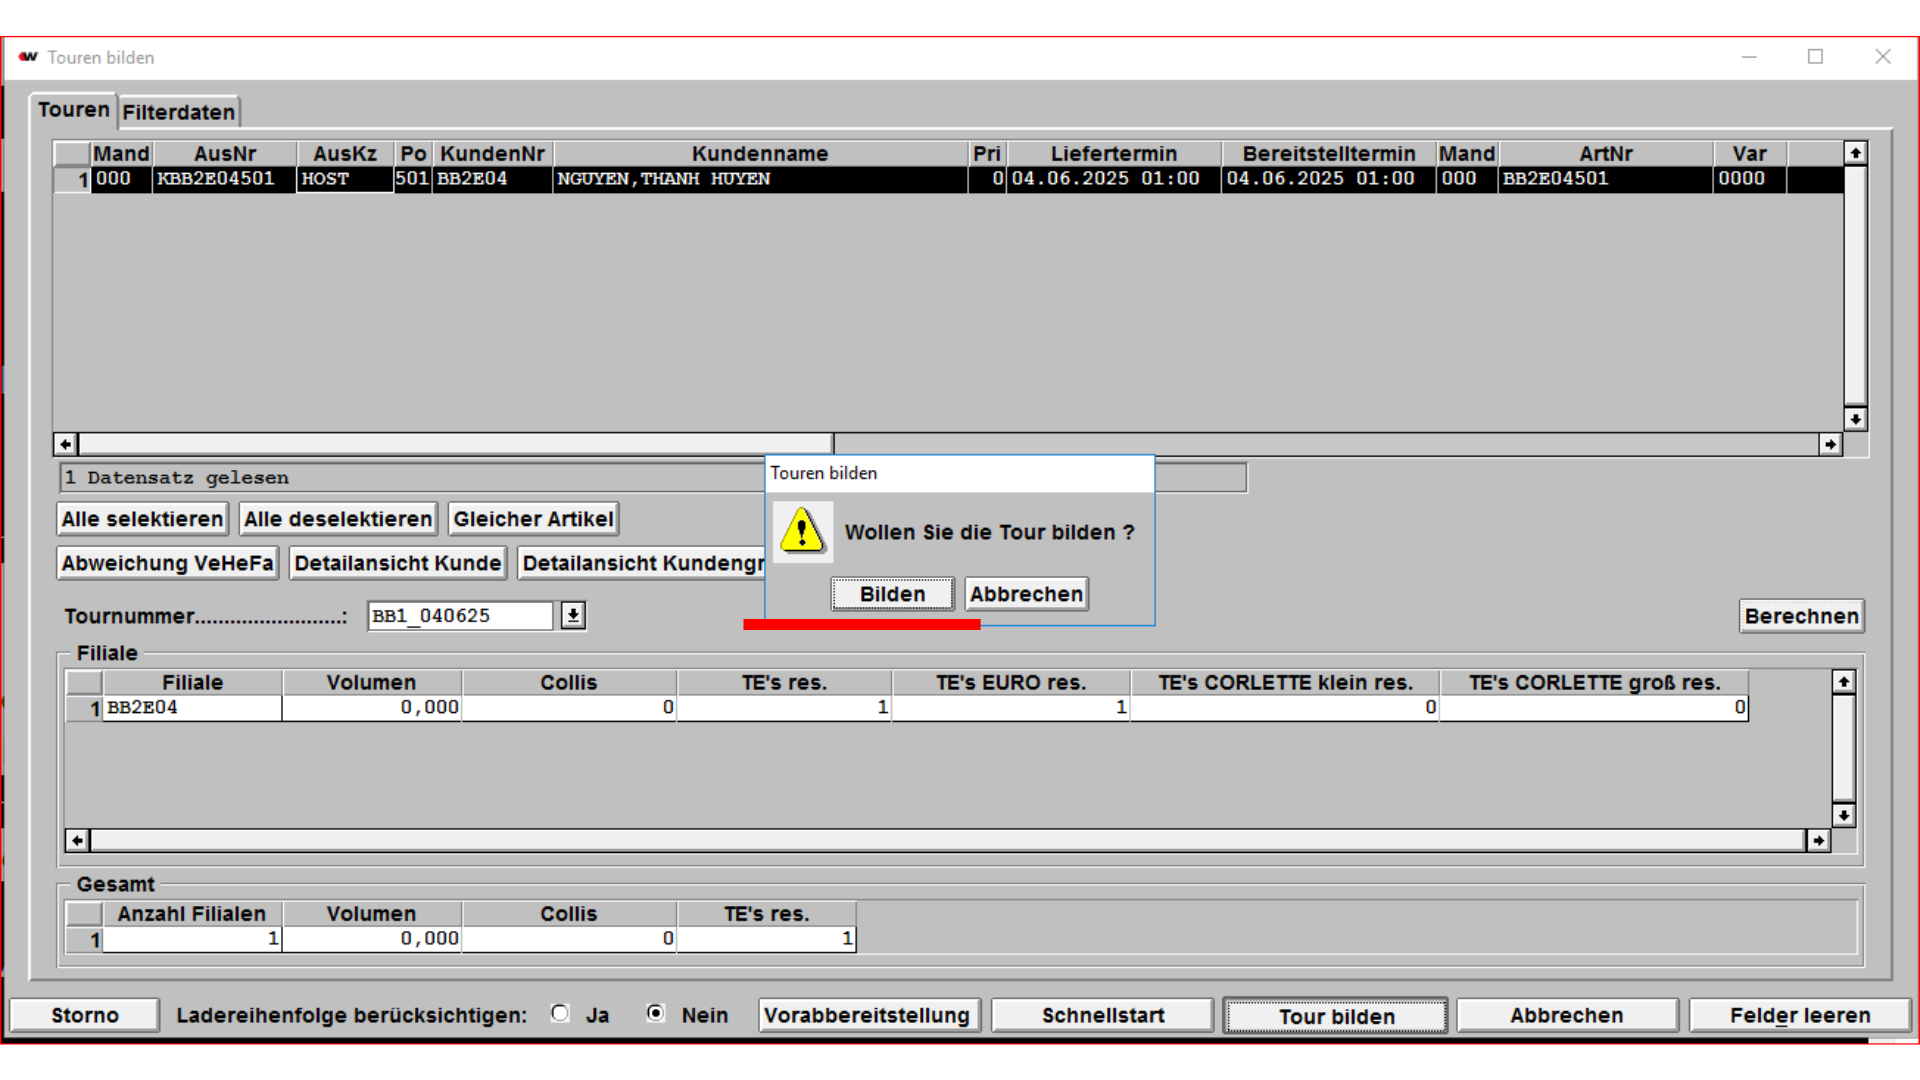The width and height of the screenshot is (1920, 1080).
Task: Click top table scroll down arrow
Action: pos(1855,419)
